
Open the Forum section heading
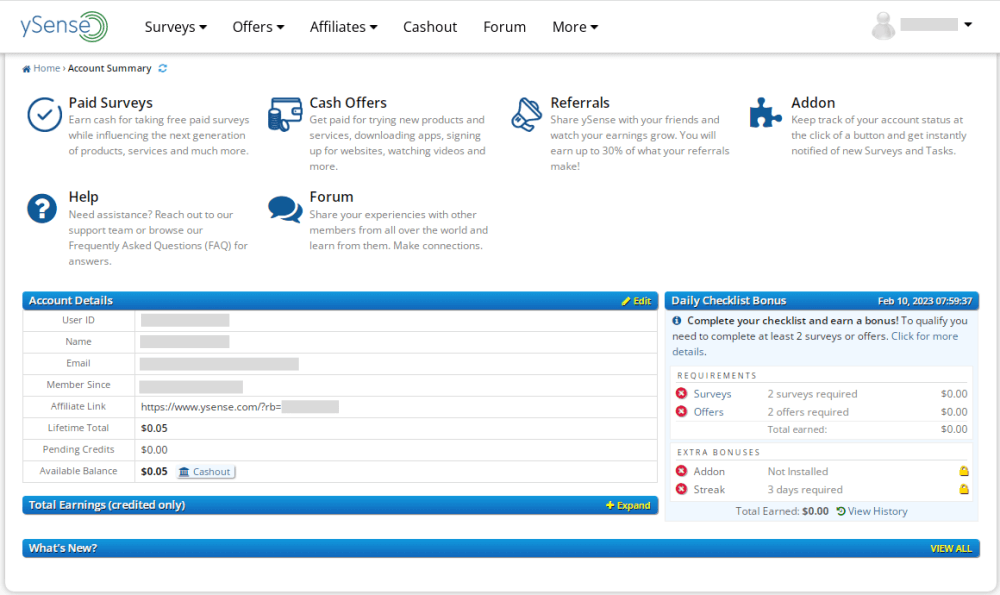click(331, 197)
